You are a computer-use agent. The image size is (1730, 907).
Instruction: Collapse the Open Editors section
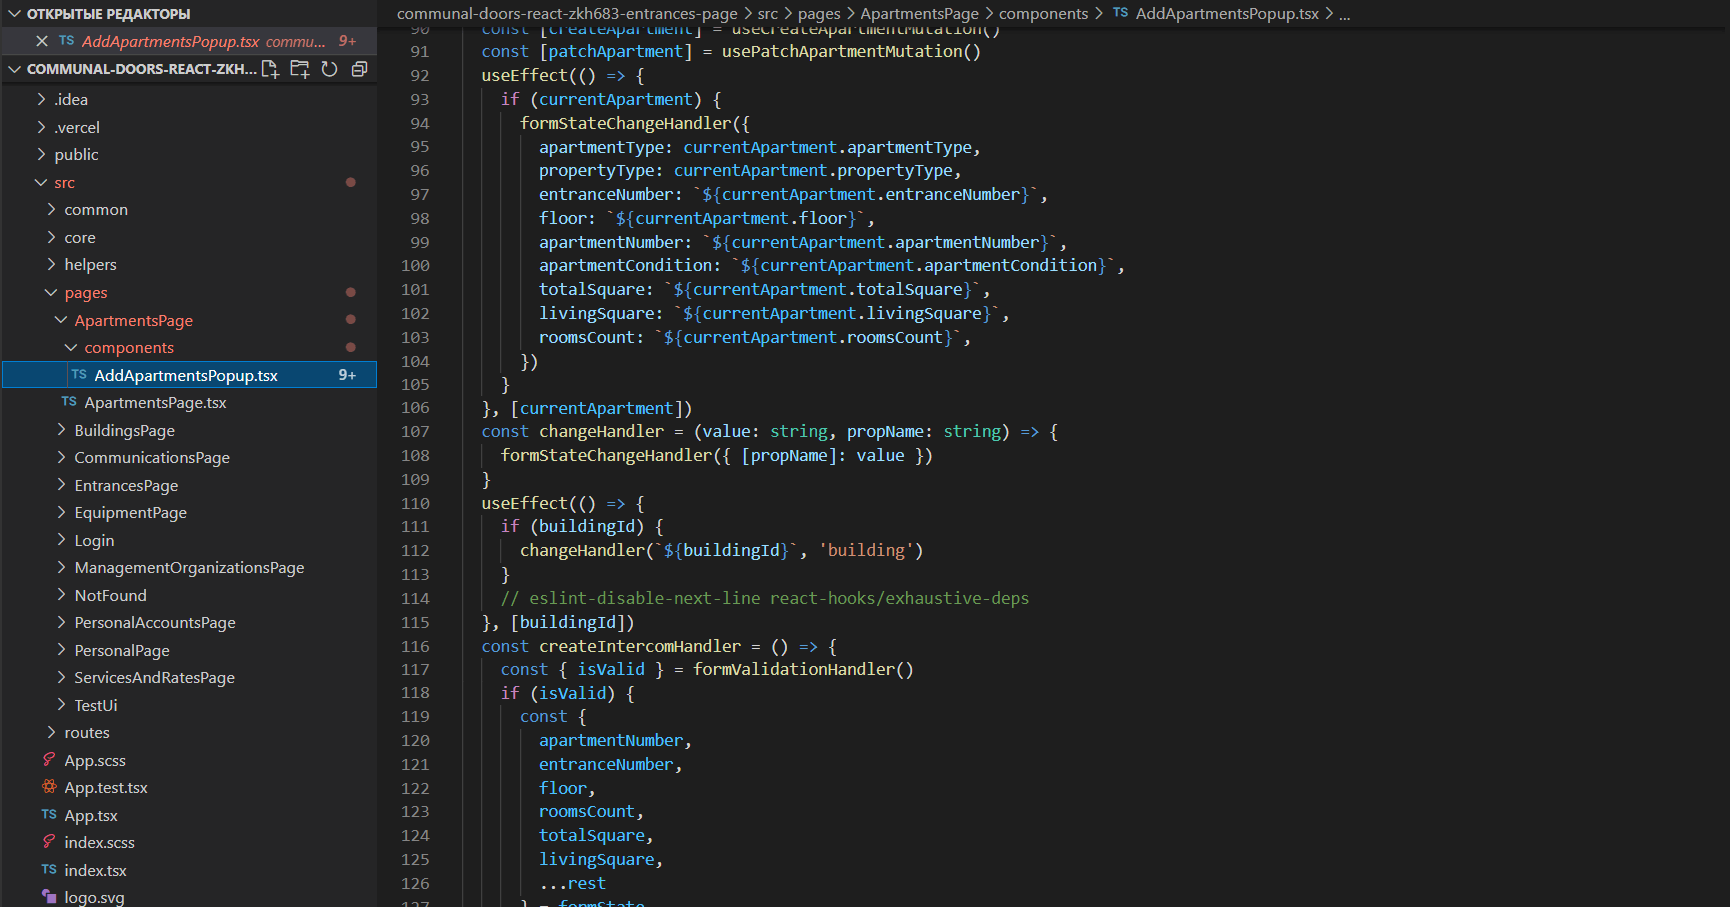pyautogui.click(x=15, y=14)
